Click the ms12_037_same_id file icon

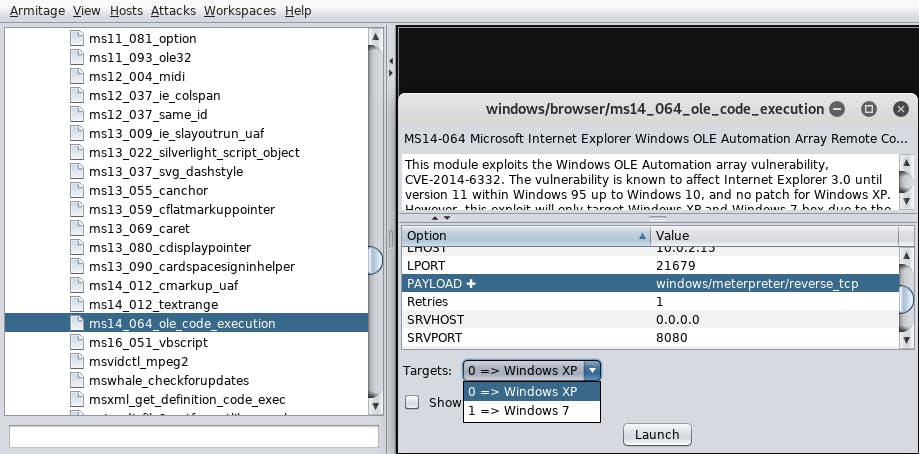point(77,114)
